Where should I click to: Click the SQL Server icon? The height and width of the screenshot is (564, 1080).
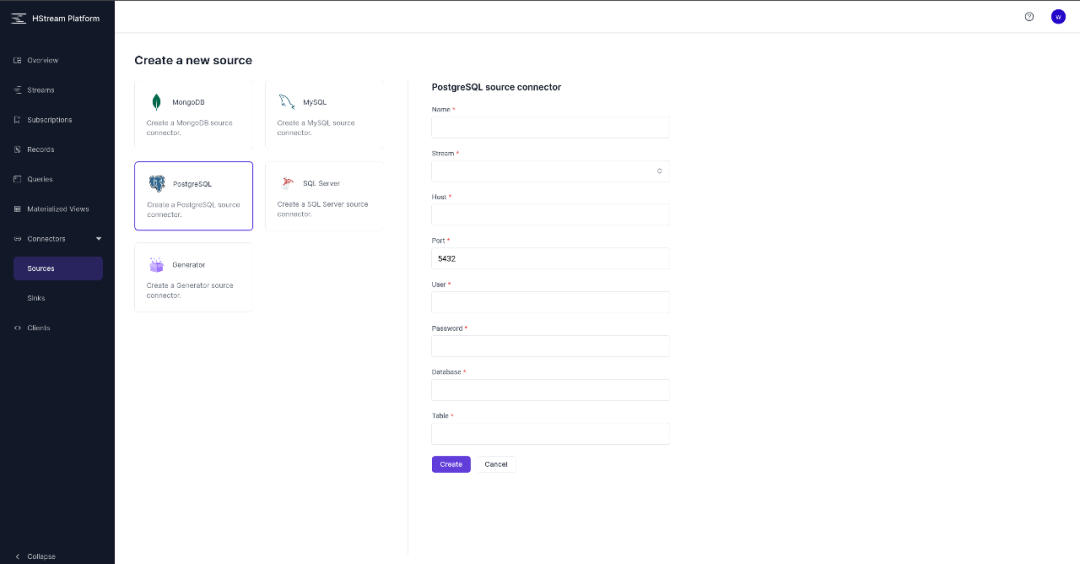pyautogui.click(x=287, y=183)
